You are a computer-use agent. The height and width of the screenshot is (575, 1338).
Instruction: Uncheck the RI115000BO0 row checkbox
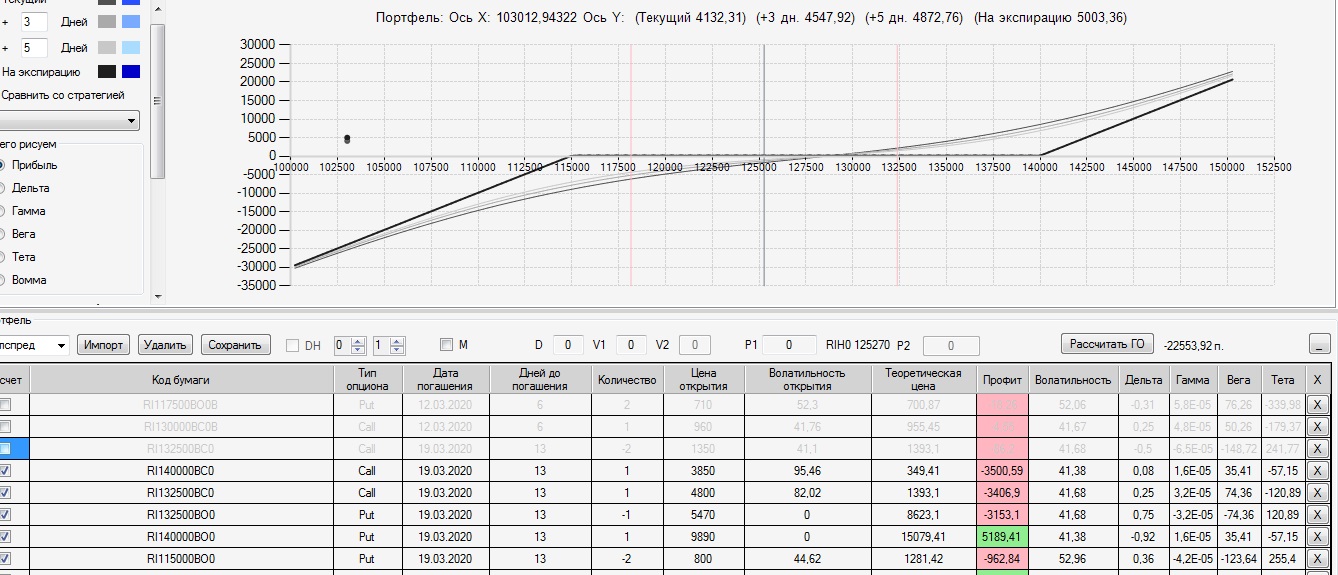click(x=5, y=558)
